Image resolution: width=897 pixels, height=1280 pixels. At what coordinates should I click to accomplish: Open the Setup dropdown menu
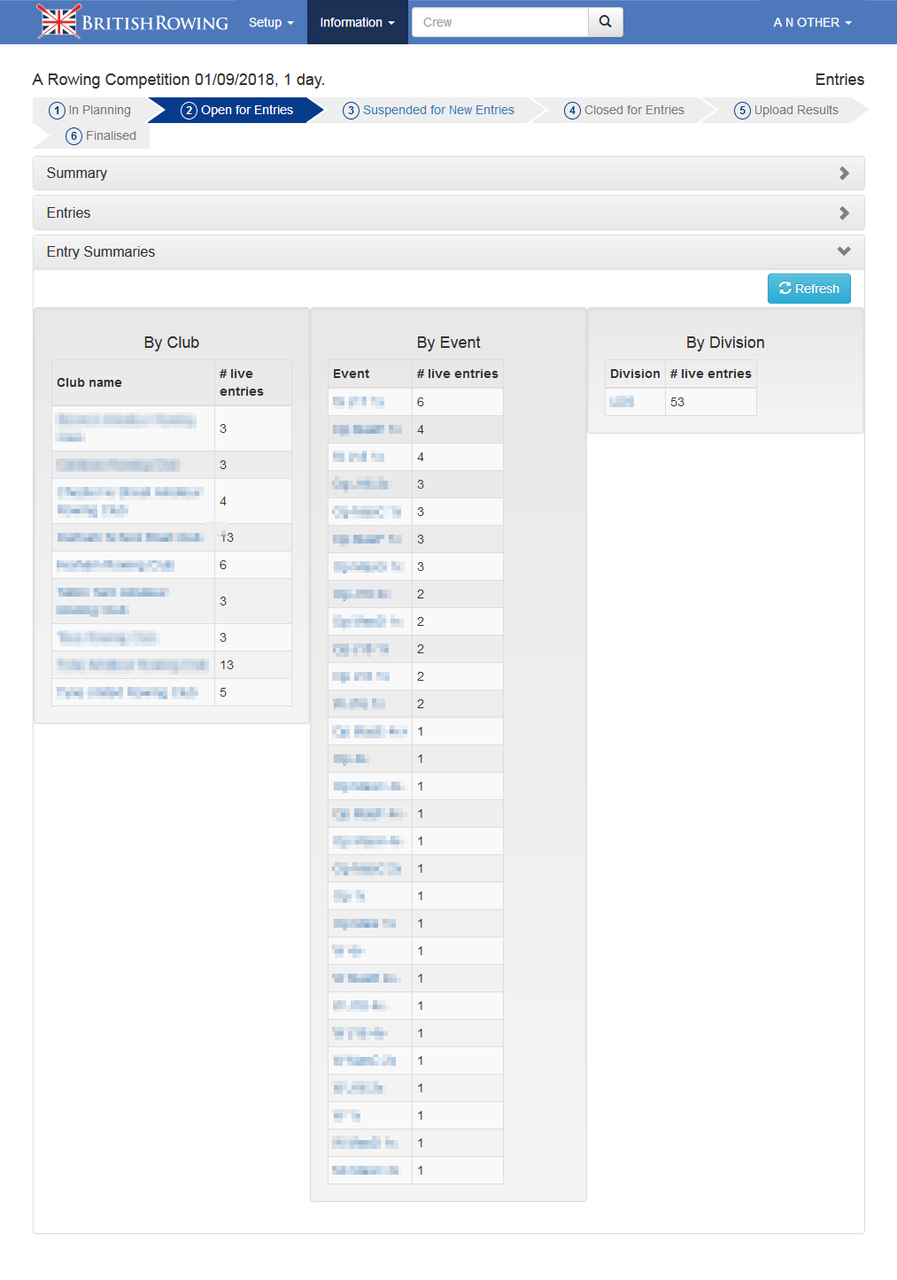[x=271, y=22]
